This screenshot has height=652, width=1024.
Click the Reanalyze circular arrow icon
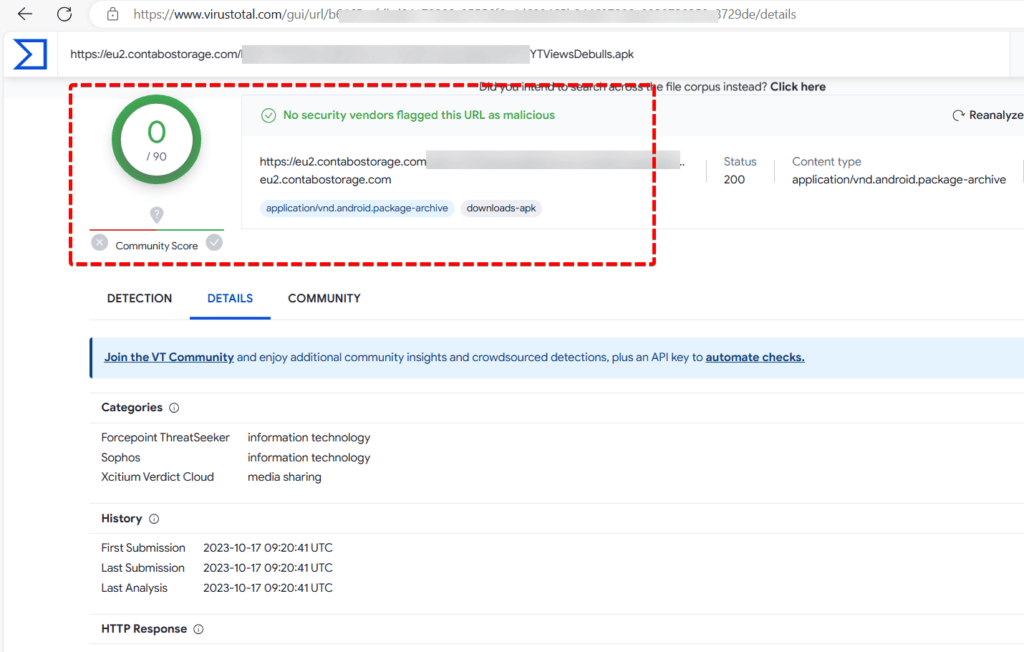tap(958, 115)
